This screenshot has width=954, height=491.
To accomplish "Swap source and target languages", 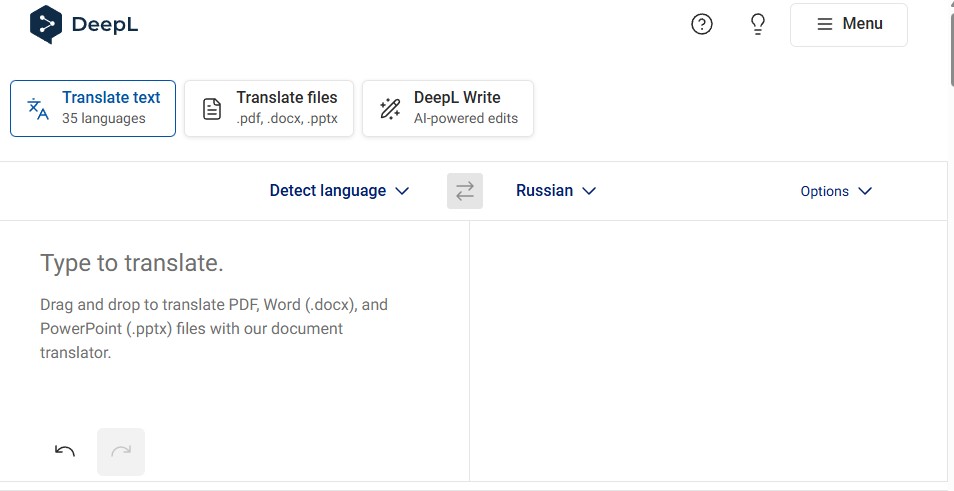I will click(465, 191).
